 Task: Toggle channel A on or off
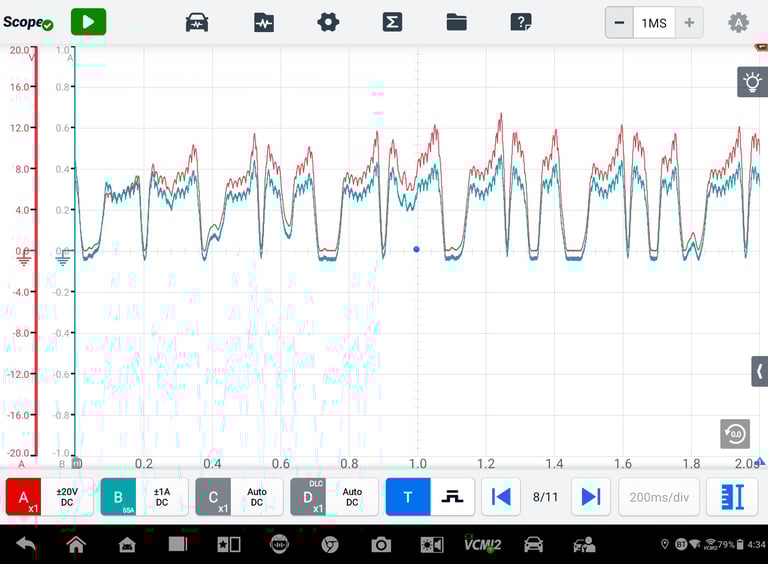[23, 497]
